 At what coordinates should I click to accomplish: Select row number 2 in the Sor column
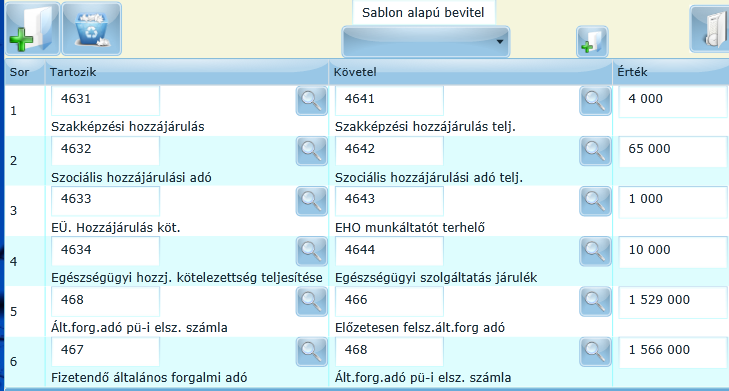pyautogui.click(x=13, y=161)
